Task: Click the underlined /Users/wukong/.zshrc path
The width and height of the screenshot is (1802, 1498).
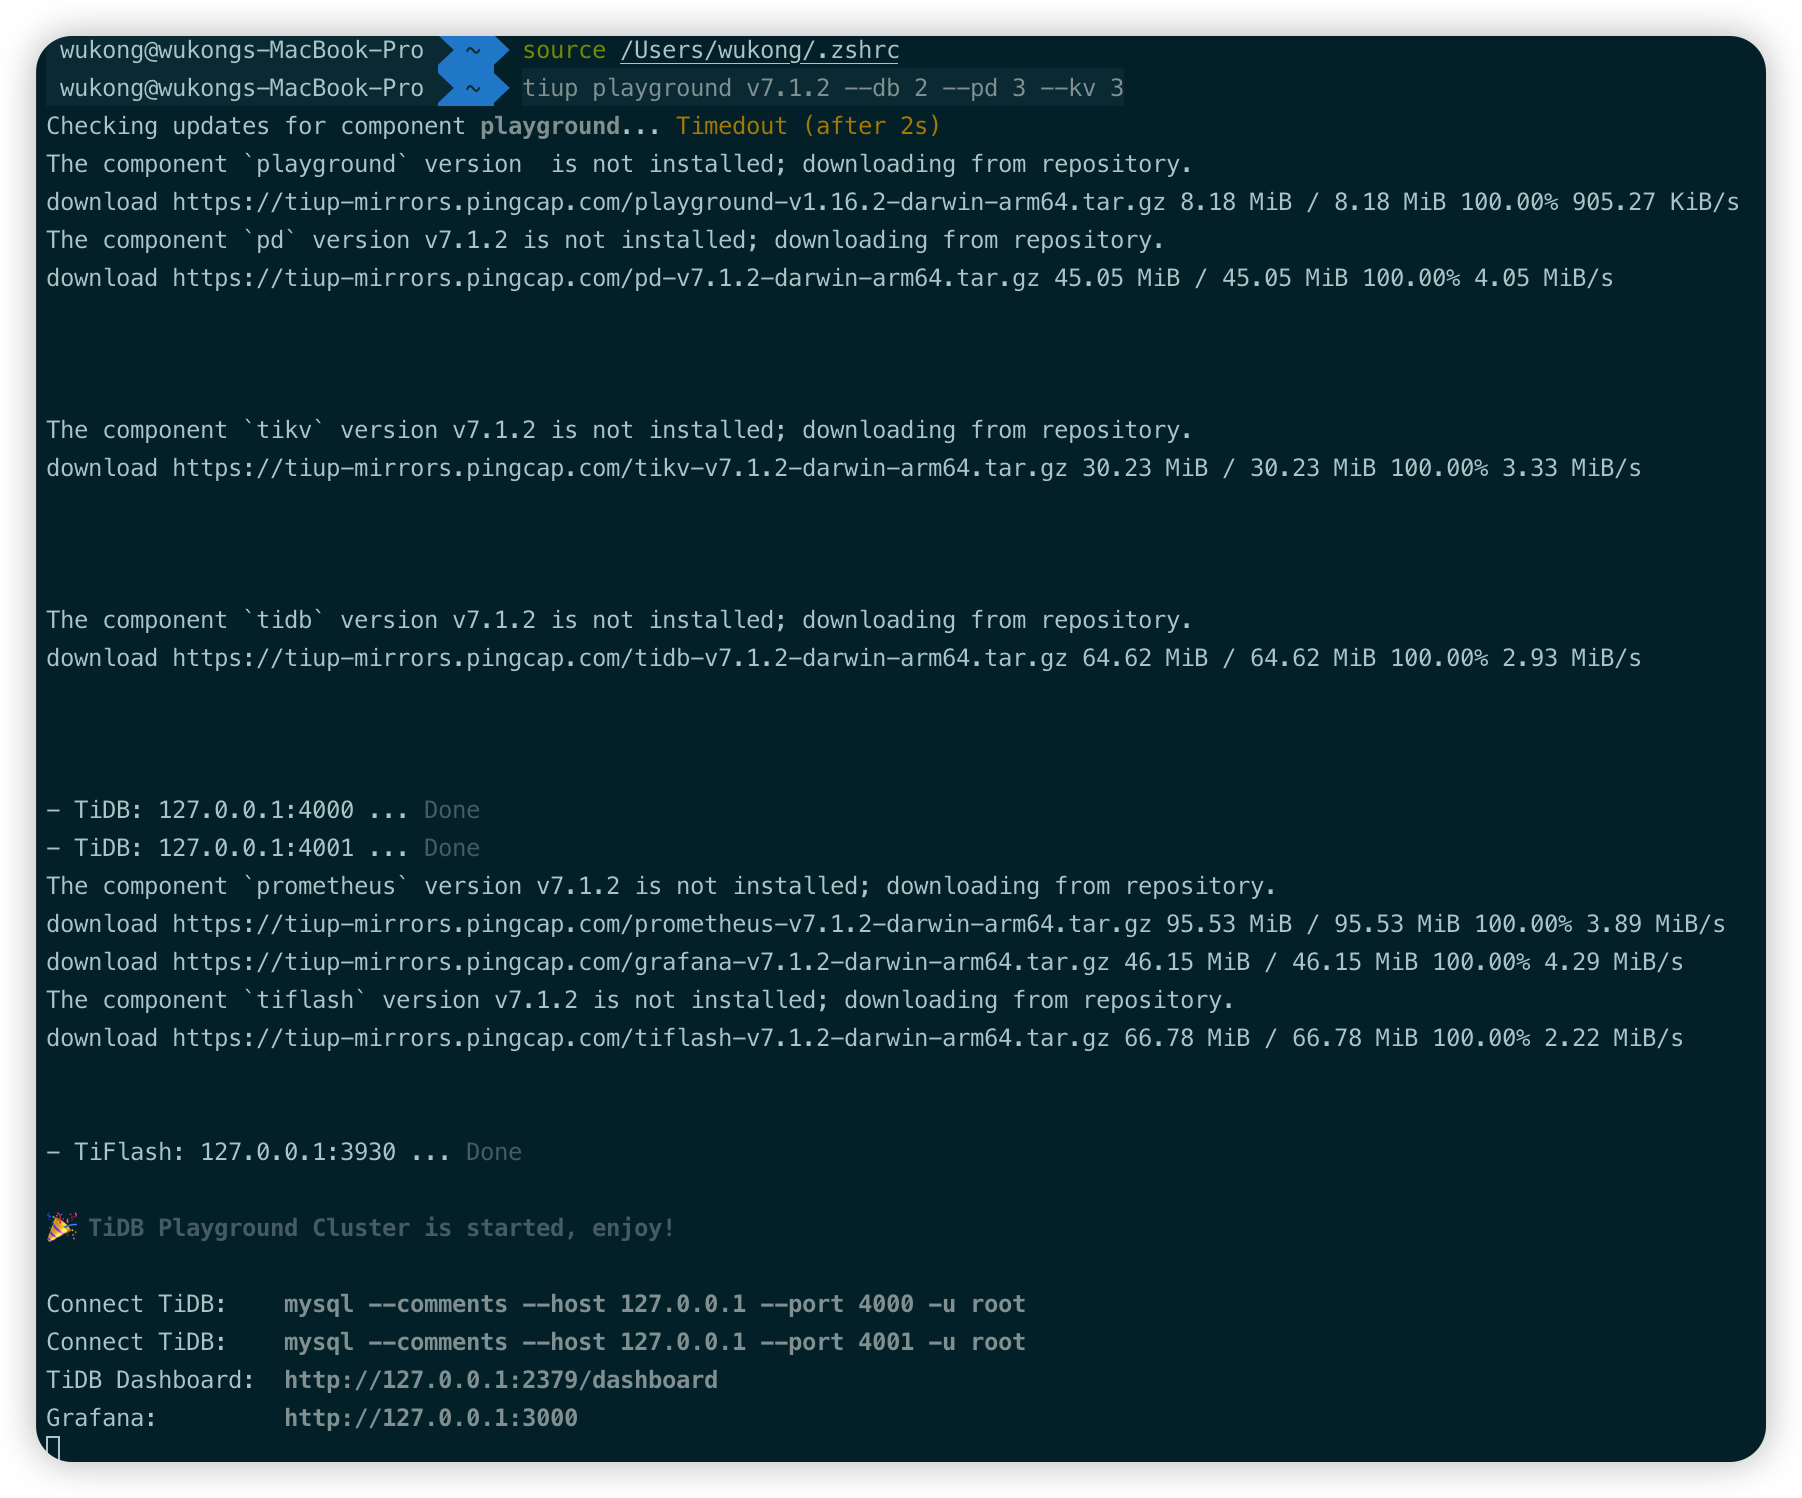Action: click(x=759, y=50)
